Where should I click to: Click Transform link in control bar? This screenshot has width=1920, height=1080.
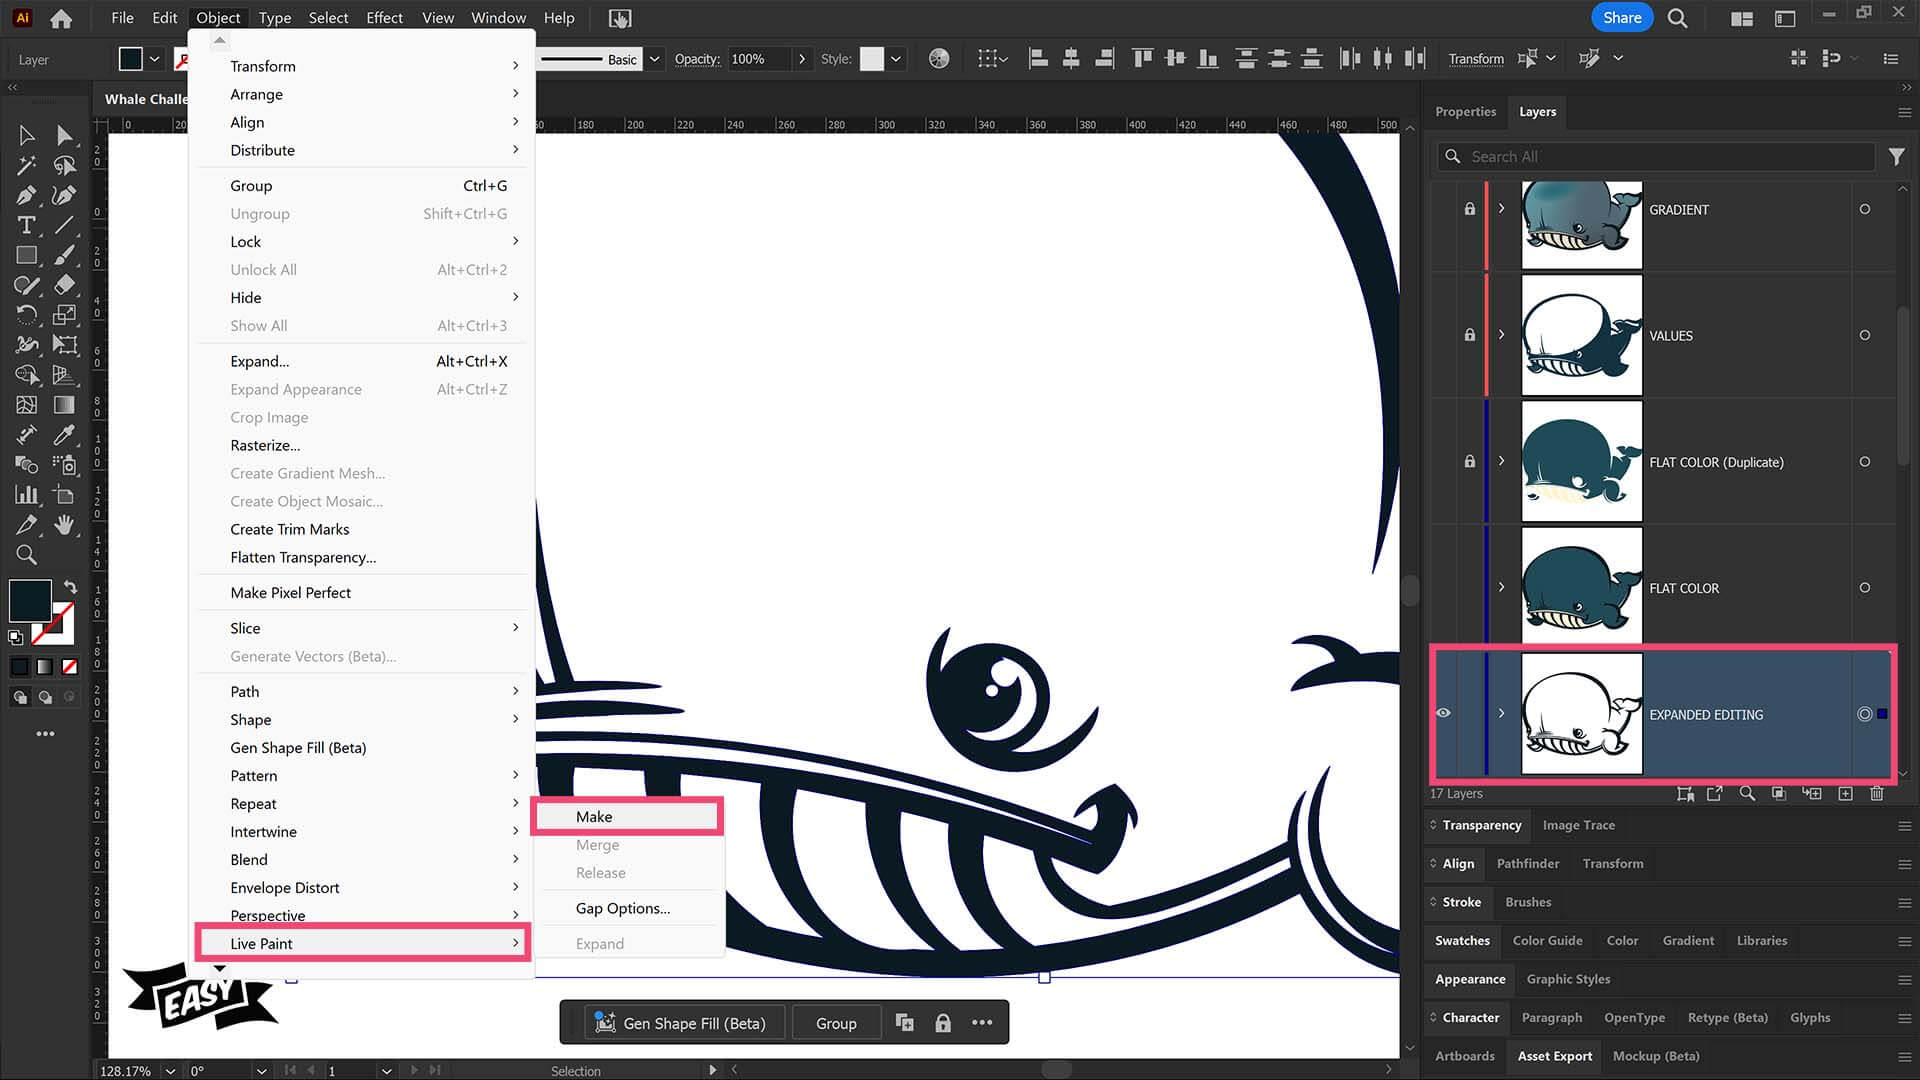1476,59
